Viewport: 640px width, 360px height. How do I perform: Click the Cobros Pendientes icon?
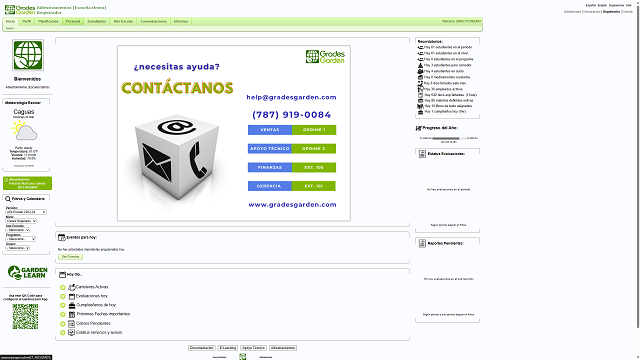click(71, 324)
